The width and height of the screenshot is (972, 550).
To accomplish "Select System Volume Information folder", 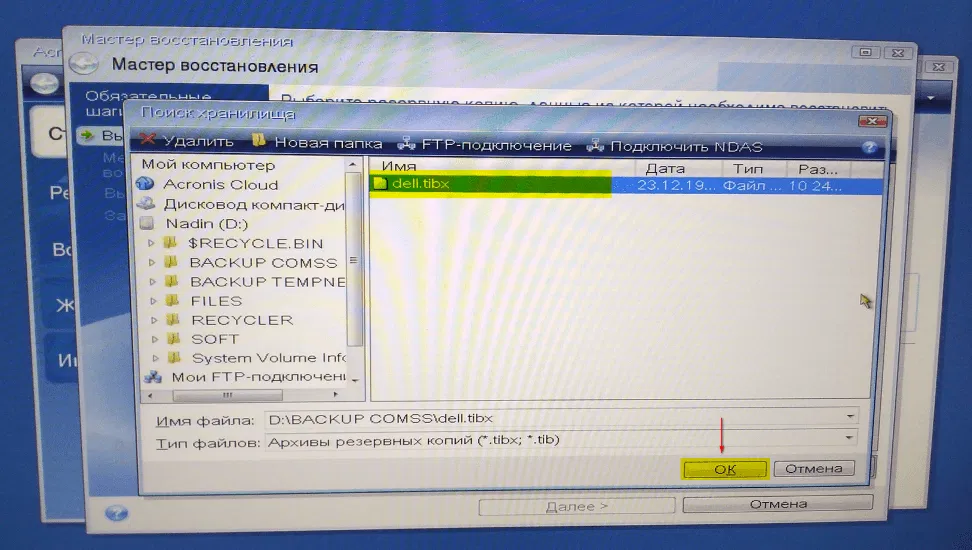I will pos(268,358).
